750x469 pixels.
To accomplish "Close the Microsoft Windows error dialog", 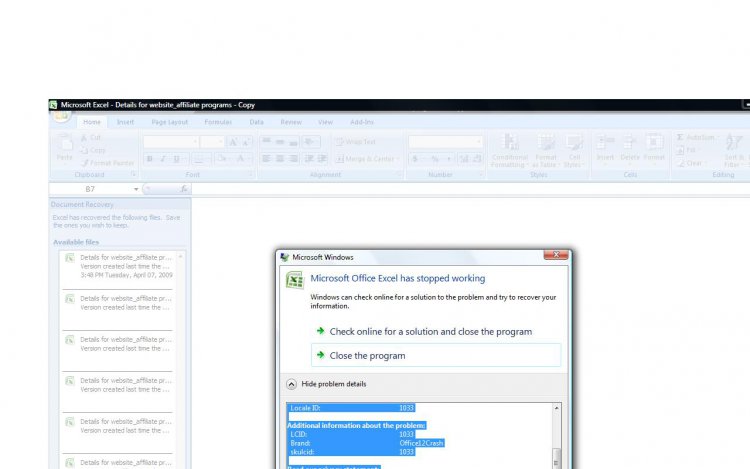I will point(556,255).
